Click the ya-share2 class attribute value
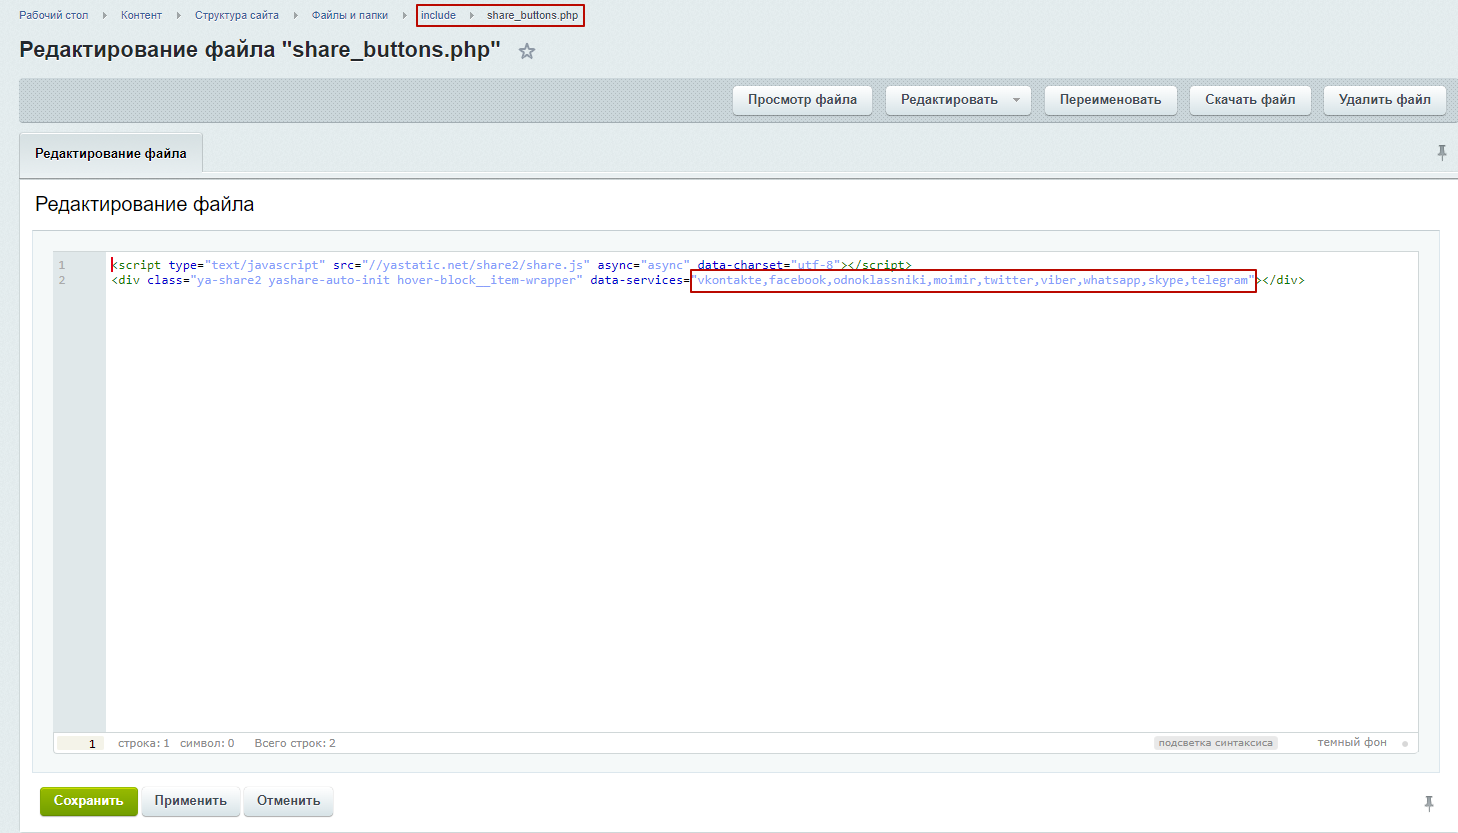Image resolution: width=1458 pixels, height=833 pixels. 387,280
